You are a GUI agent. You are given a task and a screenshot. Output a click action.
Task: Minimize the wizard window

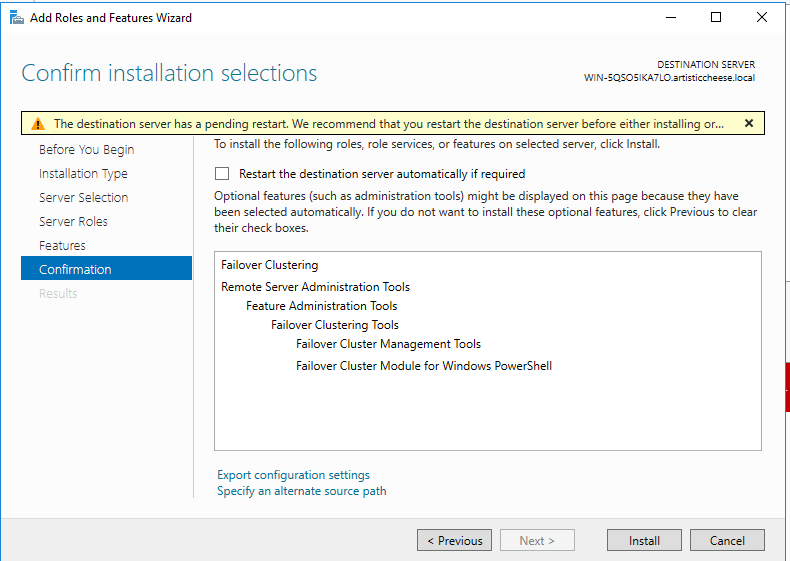tap(670, 17)
